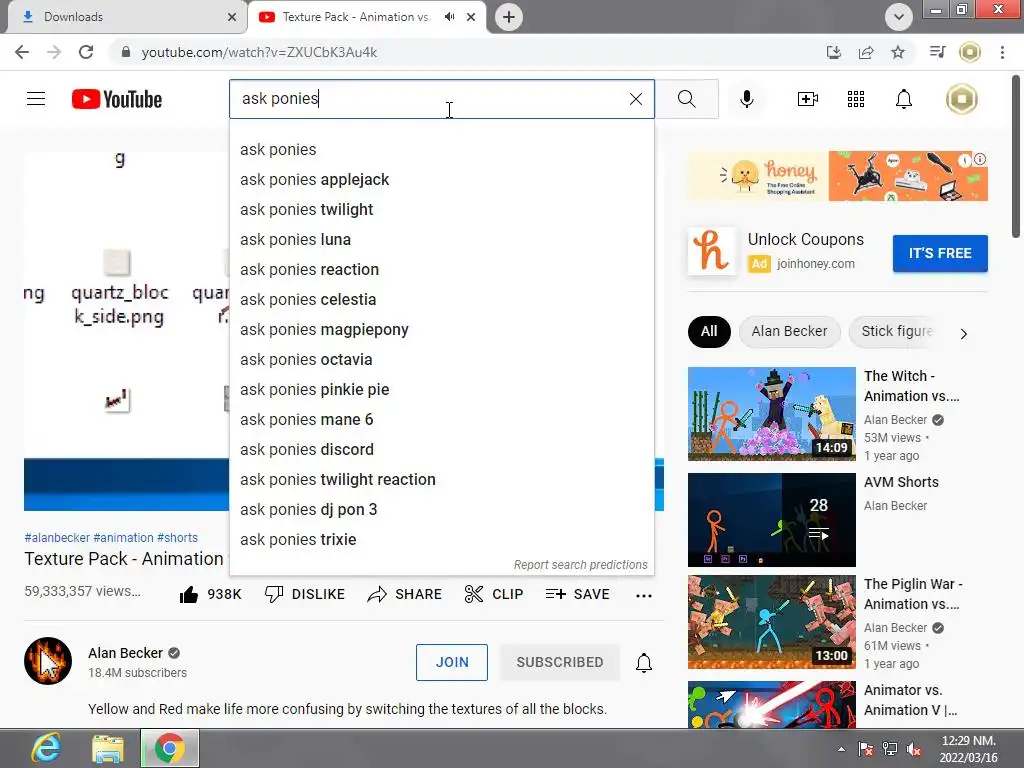Show more filter chips with arrow

[x=964, y=334]
